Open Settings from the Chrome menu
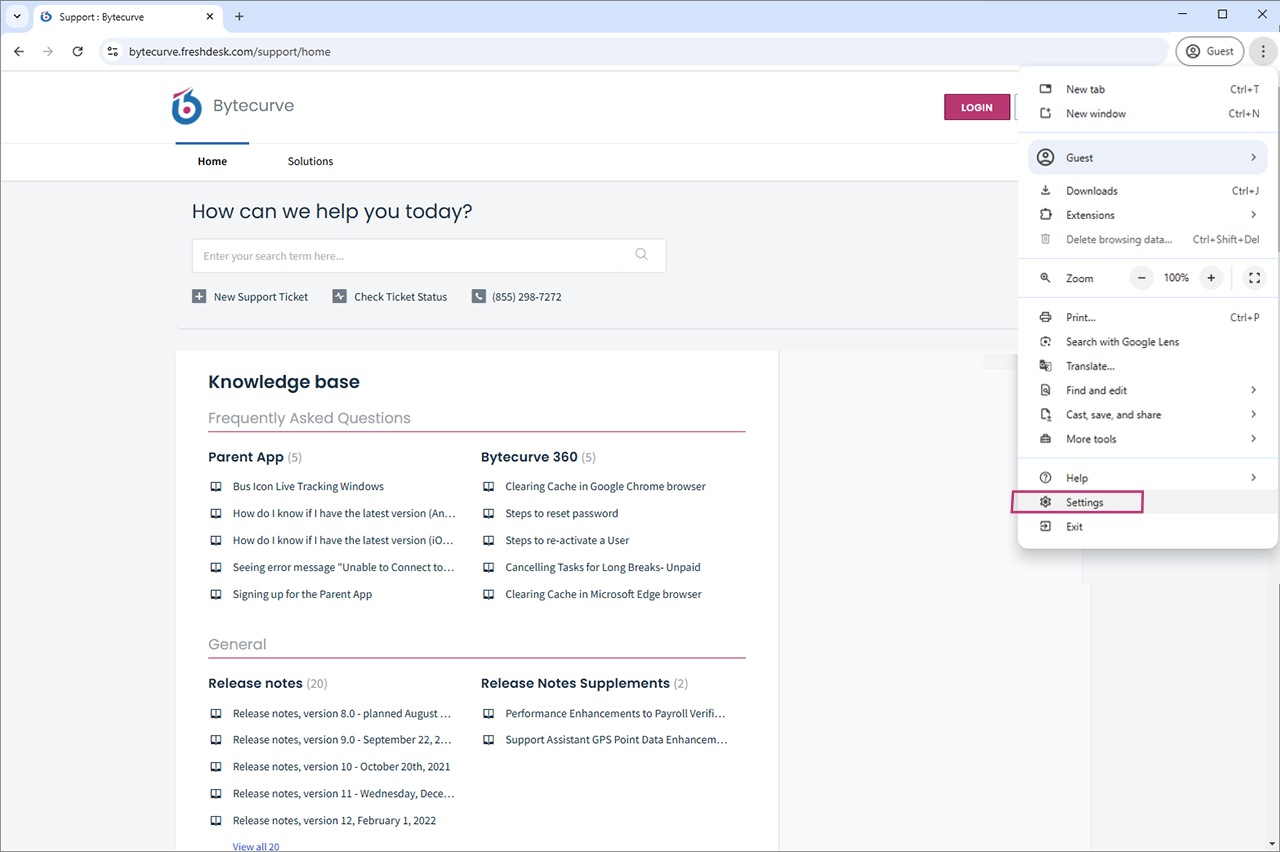 (x=1148, y=502)
